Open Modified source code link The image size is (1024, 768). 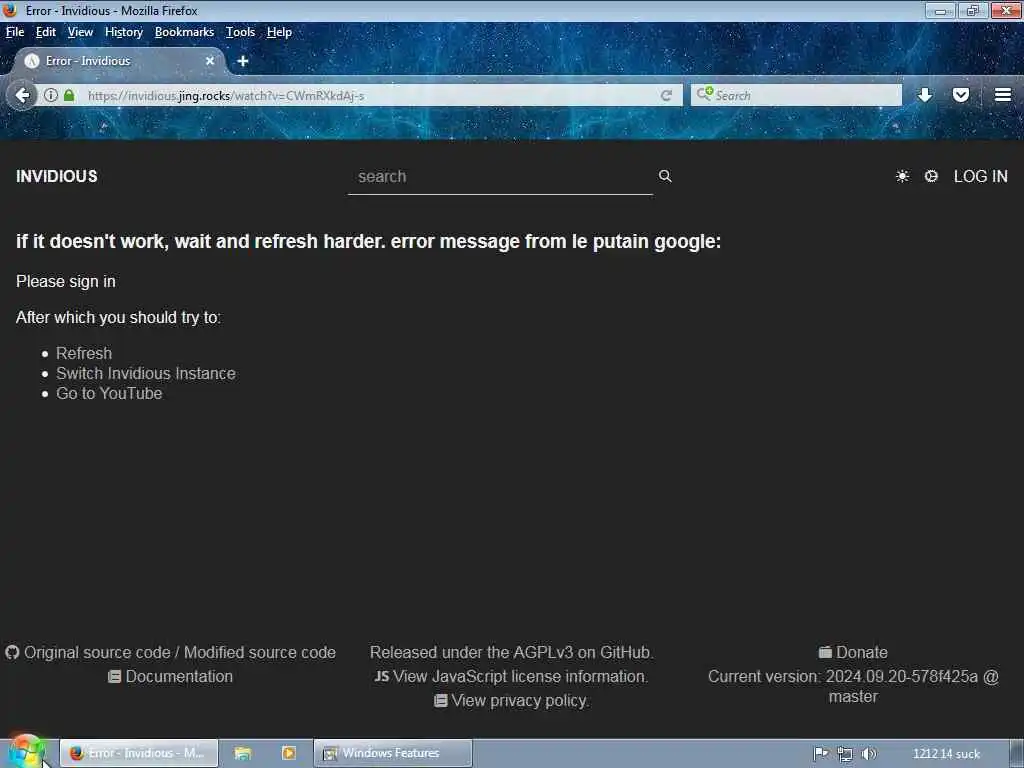[x=260, y=652]
